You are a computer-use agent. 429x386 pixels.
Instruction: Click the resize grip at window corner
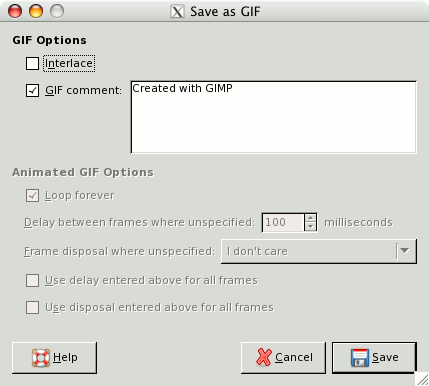(x=422, y=379)
